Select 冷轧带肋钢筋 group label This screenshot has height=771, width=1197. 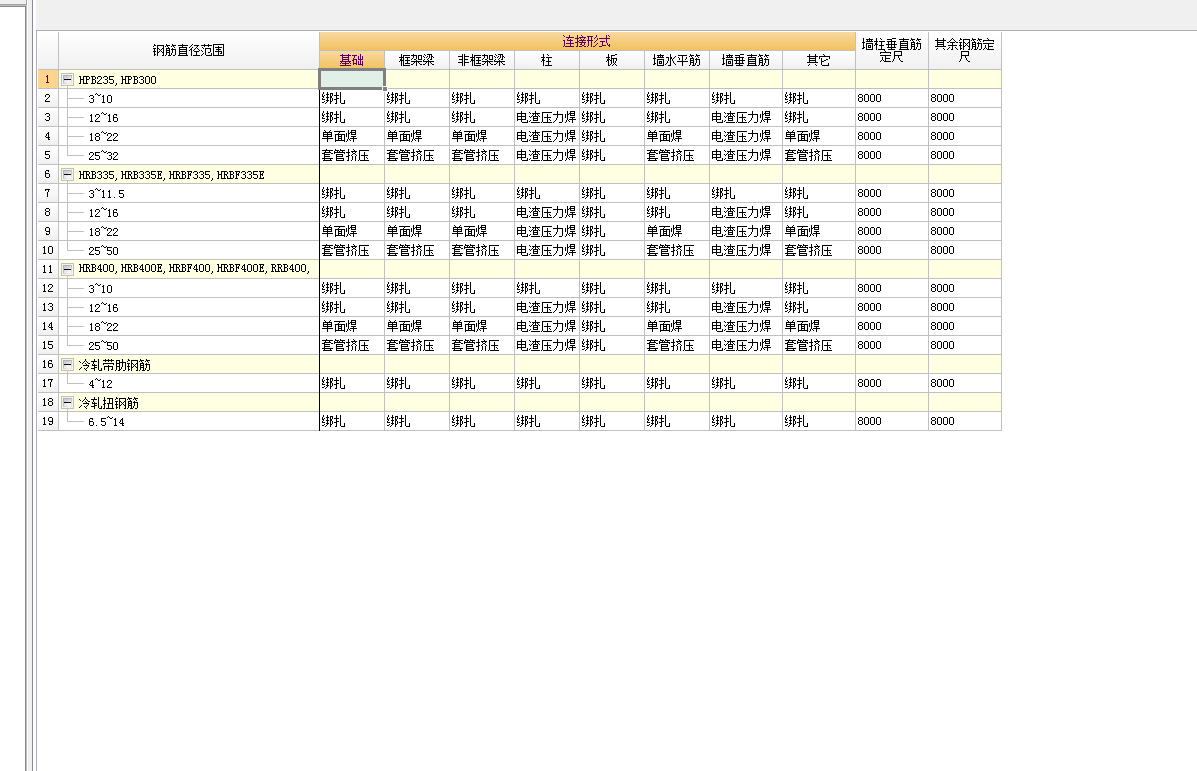[x=115, y=365]
